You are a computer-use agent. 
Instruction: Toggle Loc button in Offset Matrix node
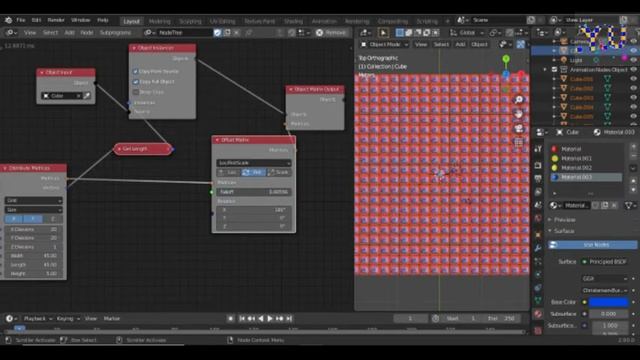point(229,173)
